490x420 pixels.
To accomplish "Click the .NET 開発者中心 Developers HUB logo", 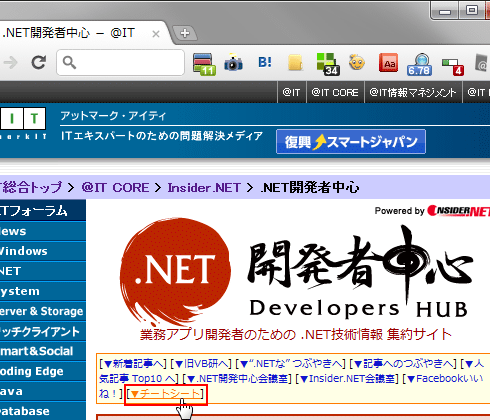I will [296, 273].
